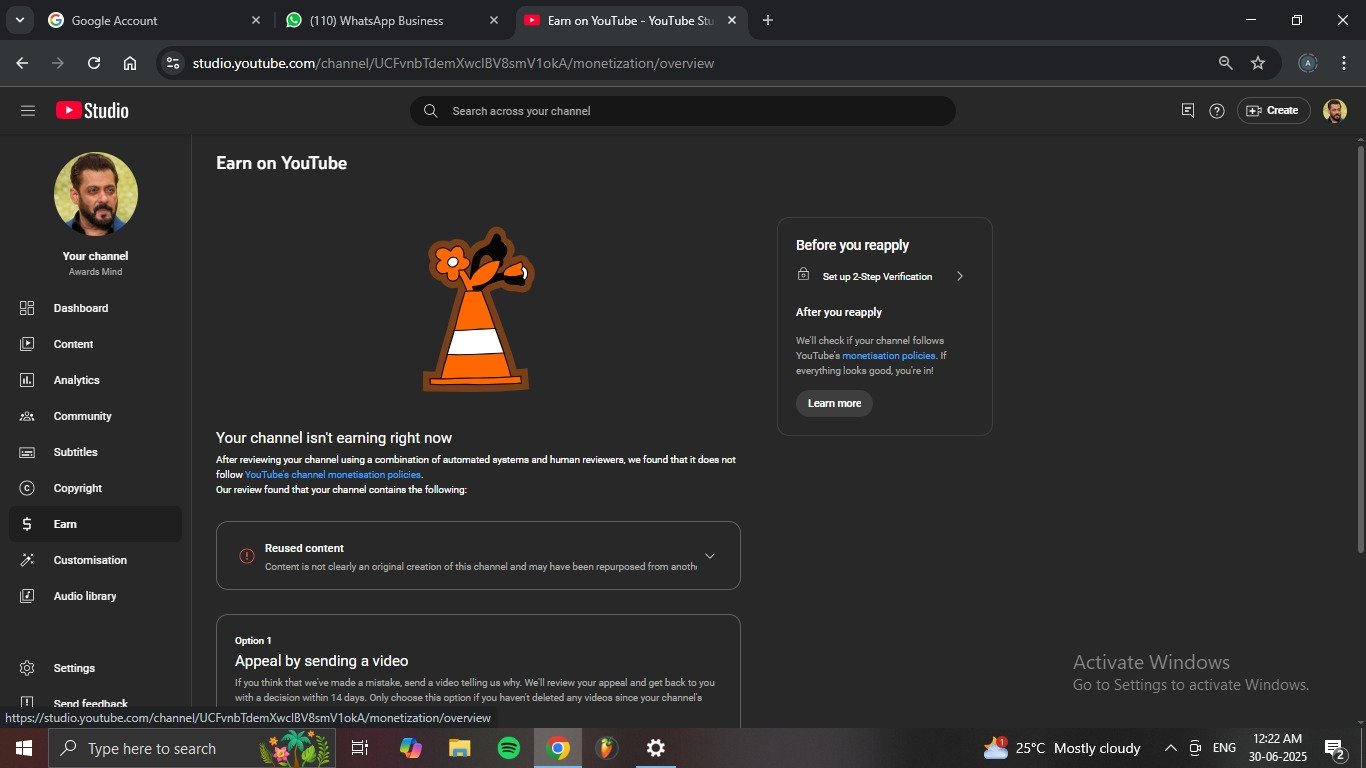Image resolution: width=1366 pixels, height=768 pixels.
Task: Click the Copyright symbol icon
Action: pyautogui.click(x=27, y=488)
